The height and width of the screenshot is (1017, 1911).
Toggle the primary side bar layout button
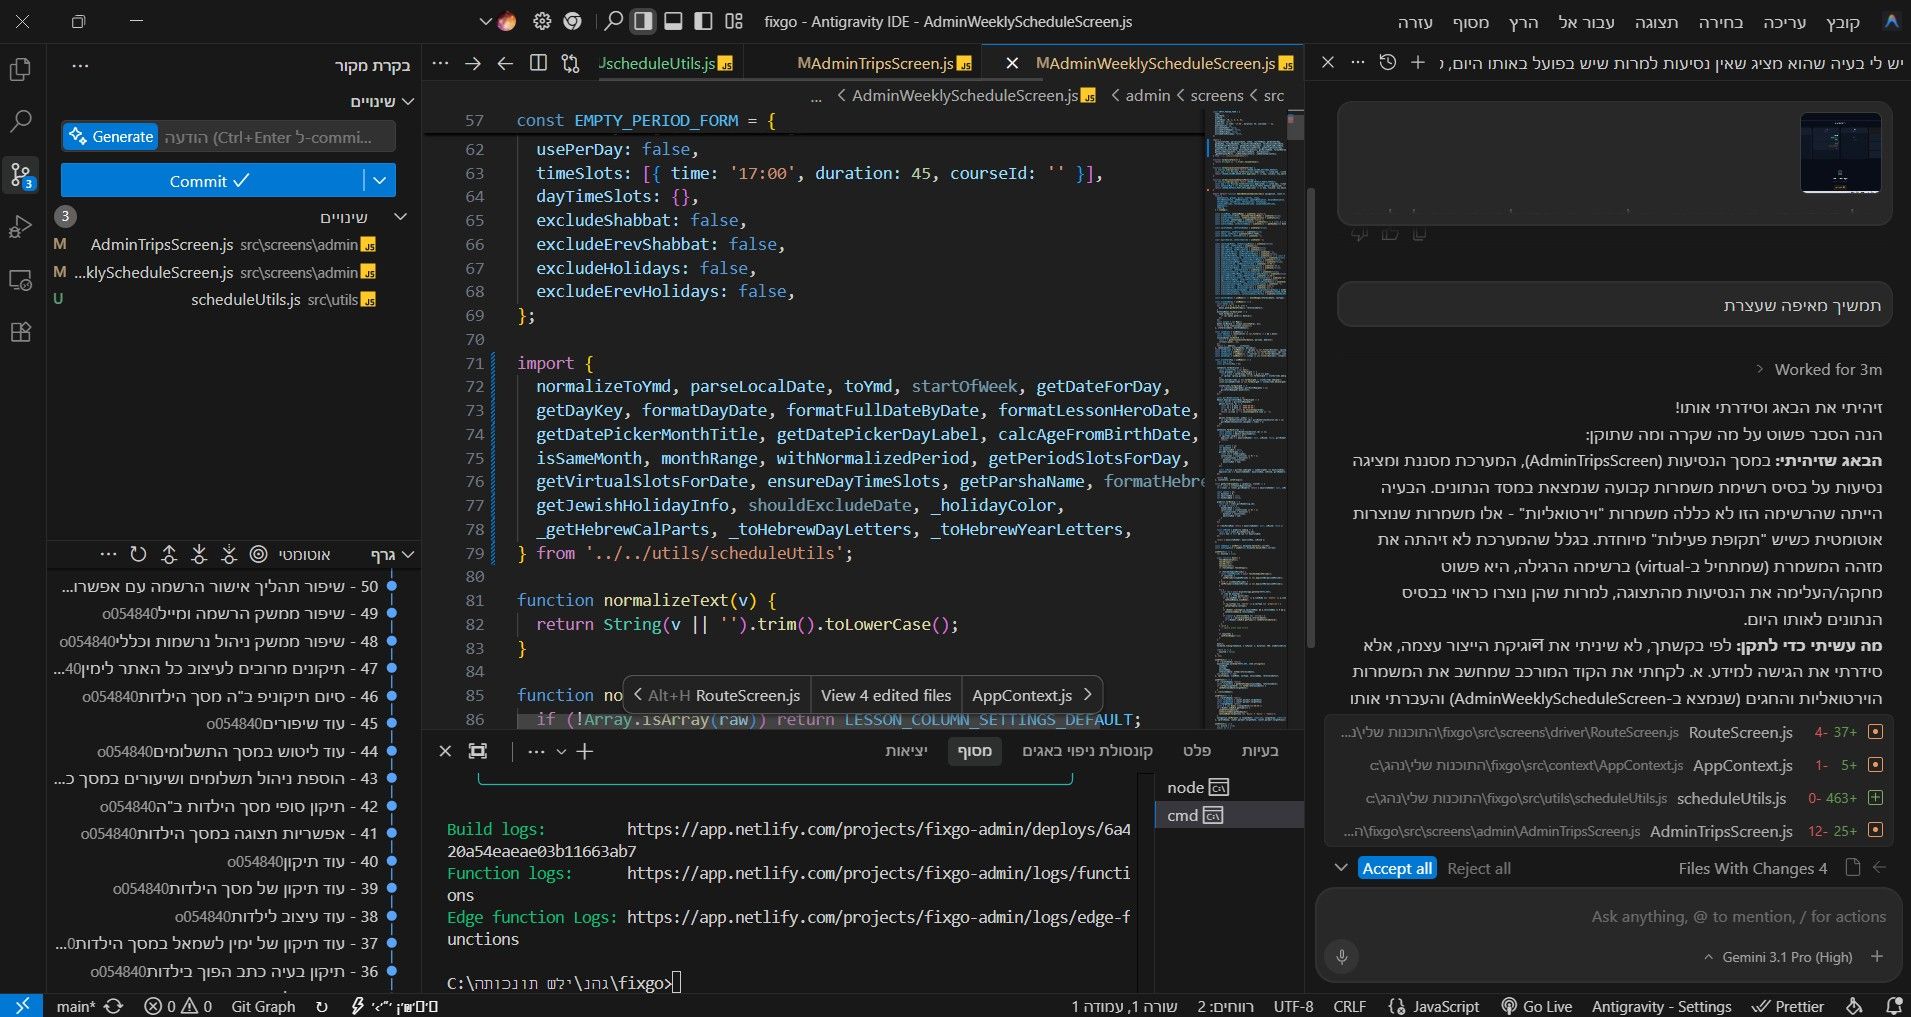click(643, 21)
